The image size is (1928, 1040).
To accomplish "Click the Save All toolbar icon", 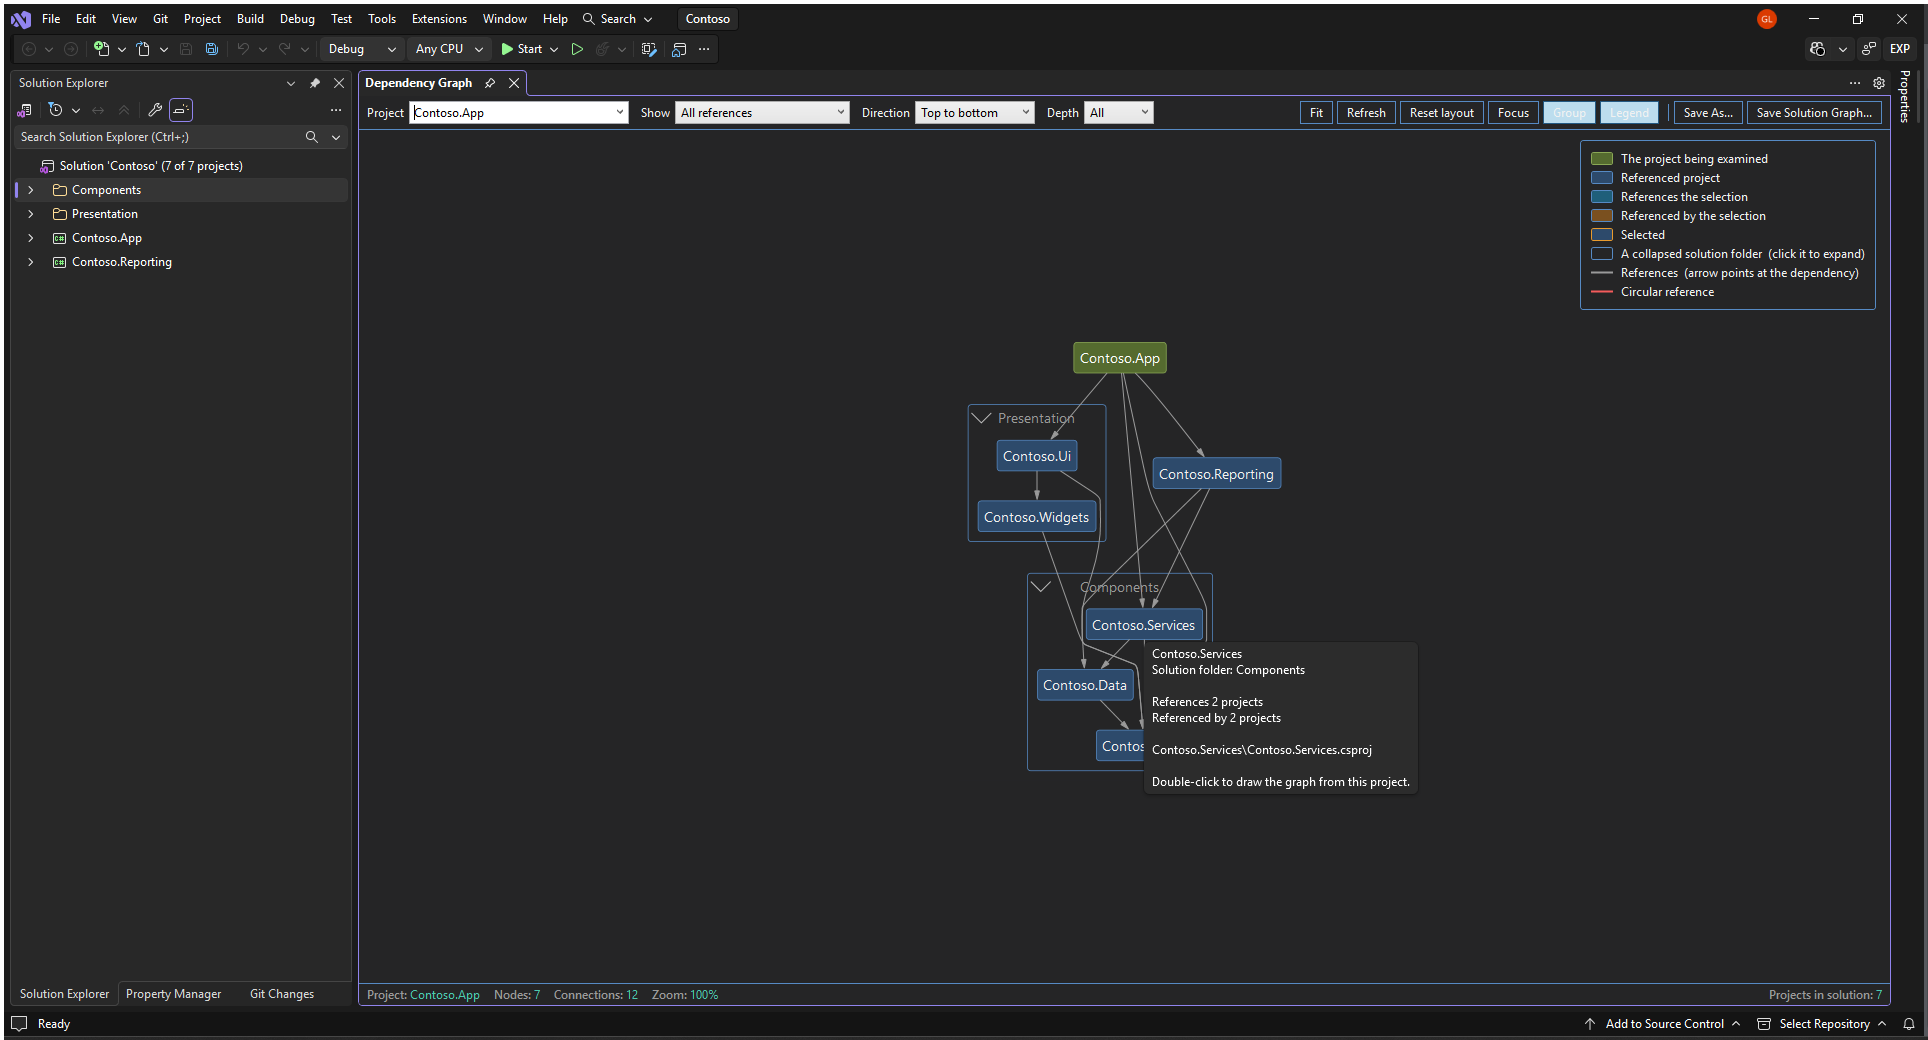I will (x=212, y=49).
